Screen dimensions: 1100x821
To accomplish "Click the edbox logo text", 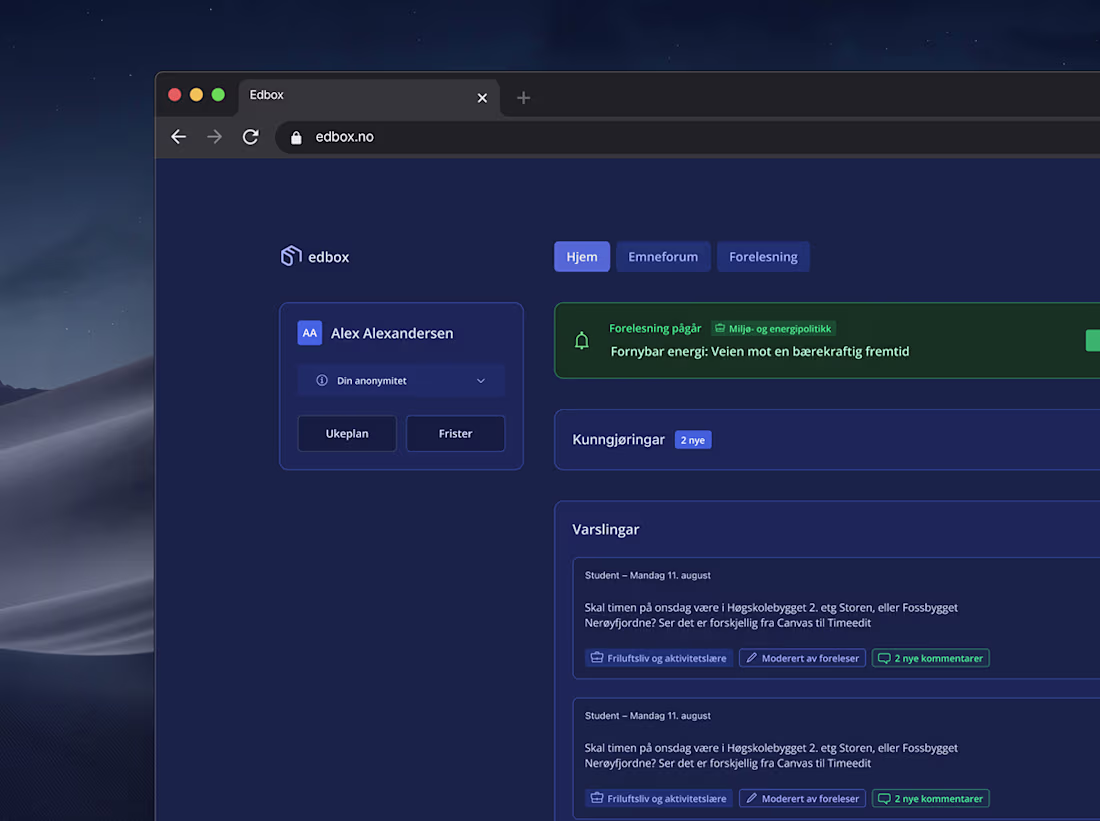I will (328, 257).
